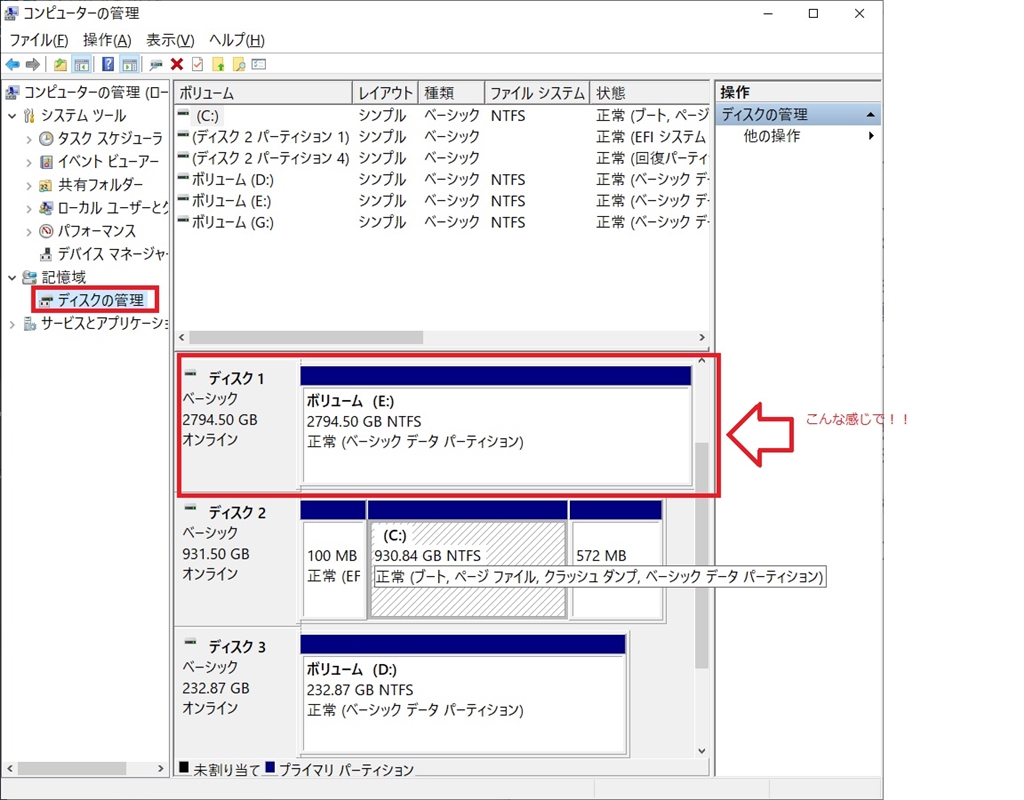Click the disk view scroll down arrow
This screenshot has height=800, width=1024.
coord(702,751)
